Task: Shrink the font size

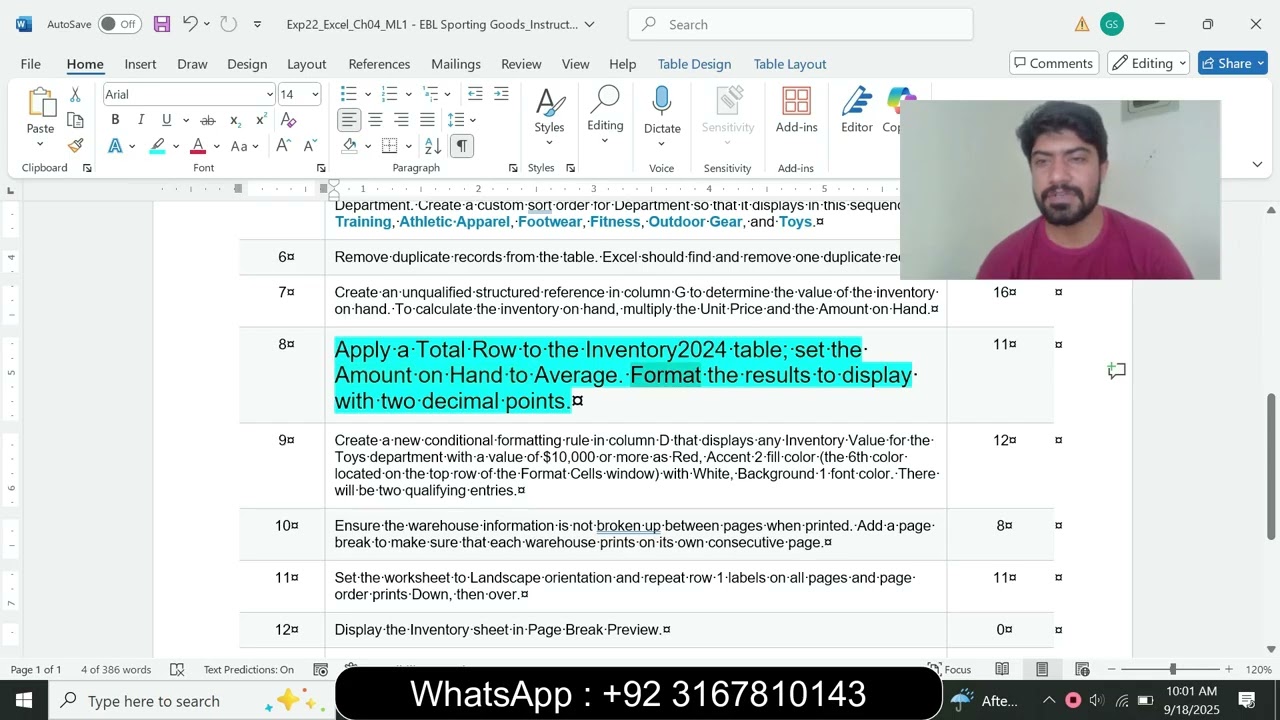Action: tap(308, 146)
